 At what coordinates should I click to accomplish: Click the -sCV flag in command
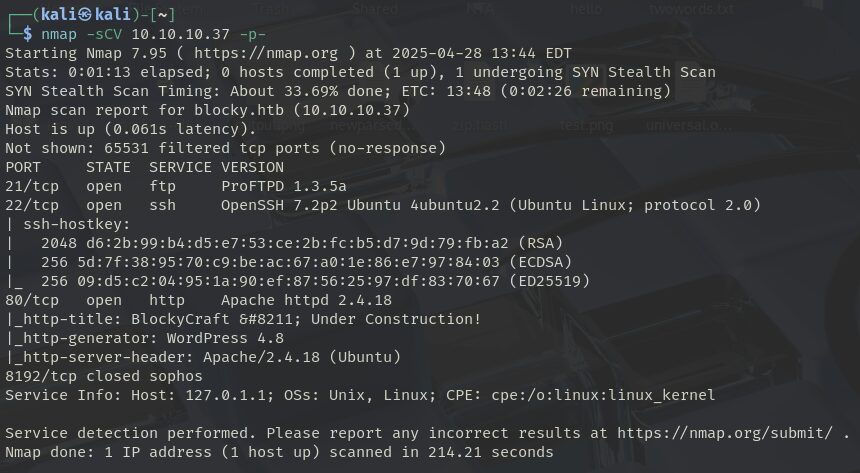pyautogui.click(x=104, y=34)
